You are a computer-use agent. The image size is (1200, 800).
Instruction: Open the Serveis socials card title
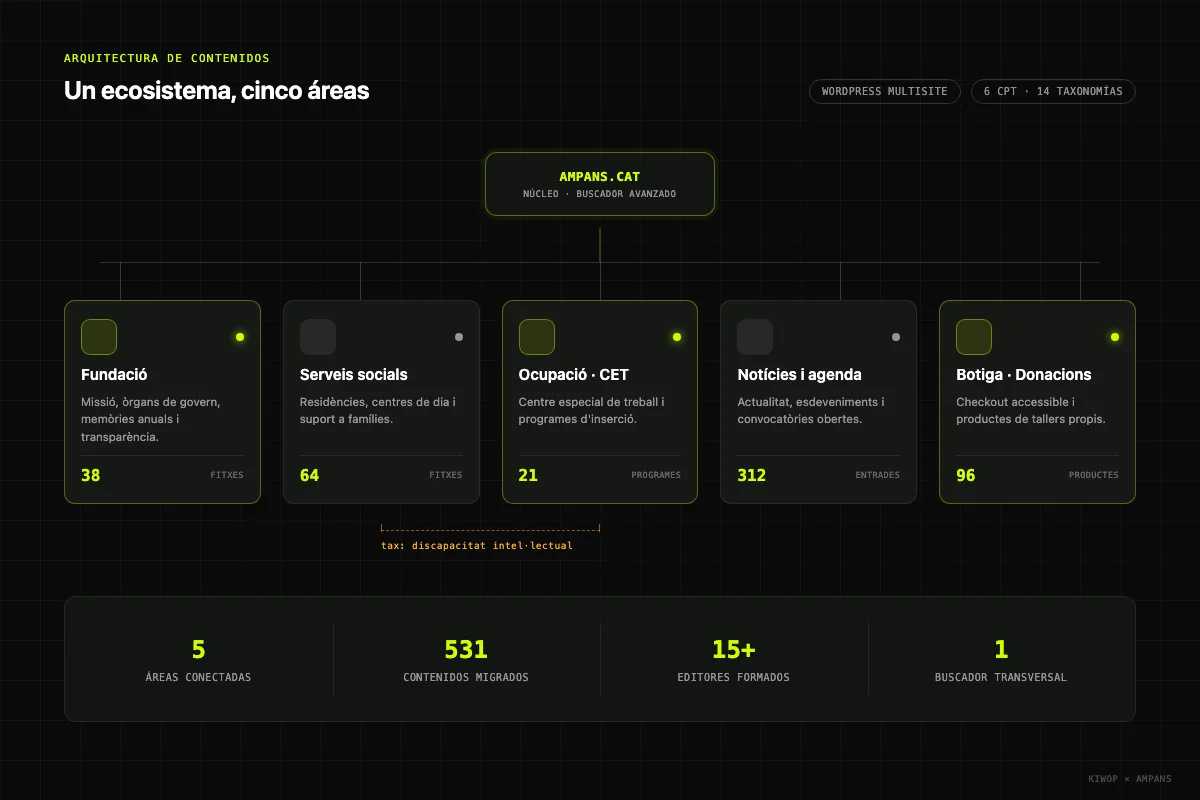click(354, 375)
